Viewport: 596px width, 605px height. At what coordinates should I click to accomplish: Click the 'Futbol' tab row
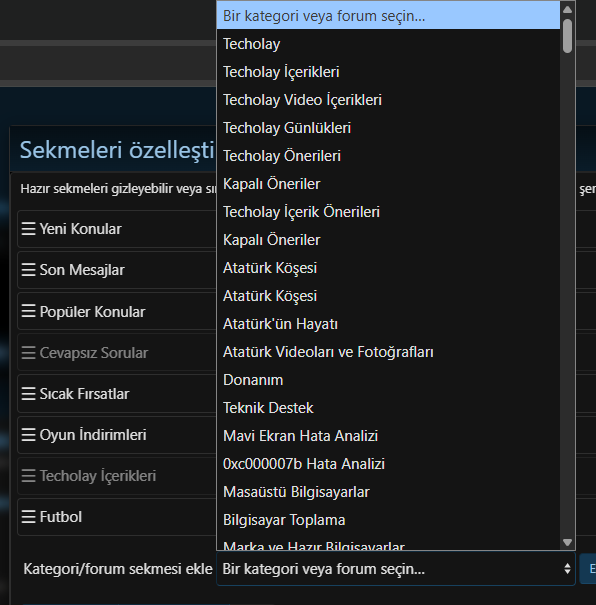click(x=116, y=517)
